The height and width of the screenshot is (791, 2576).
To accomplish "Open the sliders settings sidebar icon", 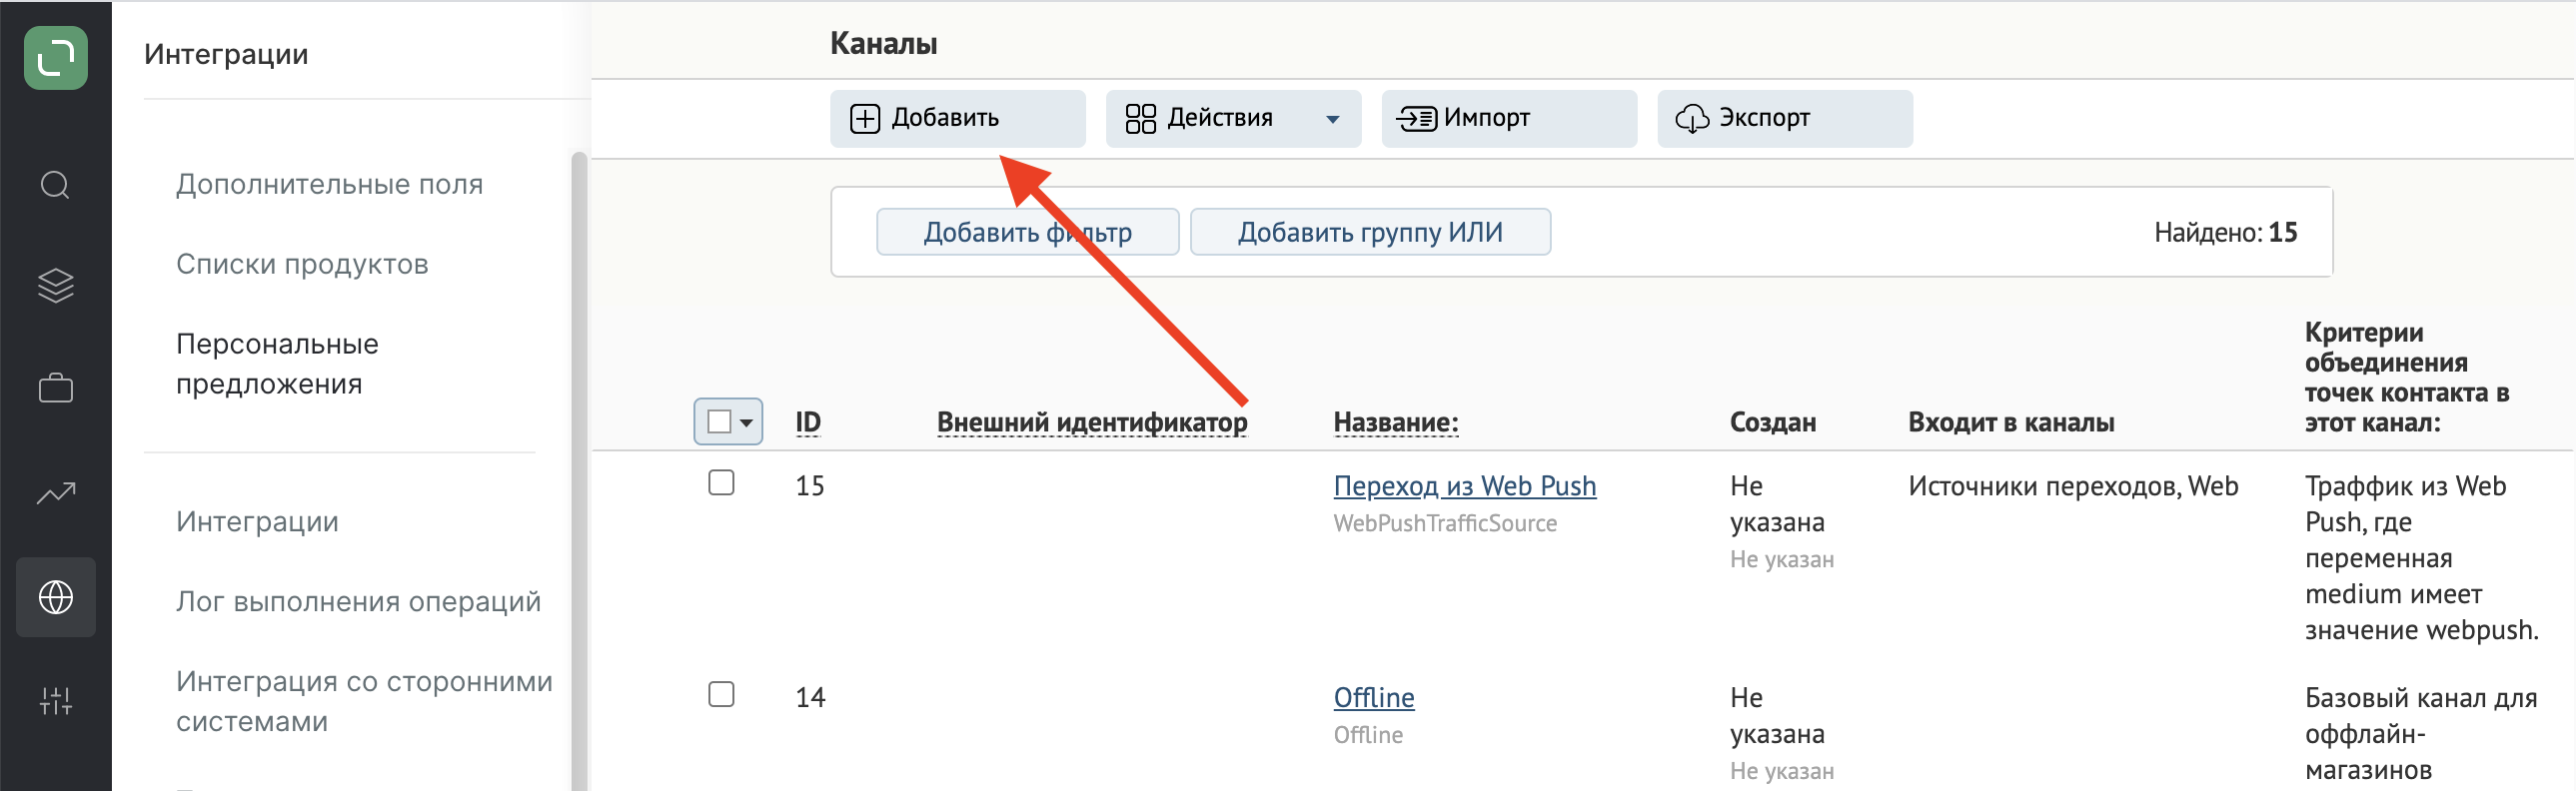I will tap(56, 701).
